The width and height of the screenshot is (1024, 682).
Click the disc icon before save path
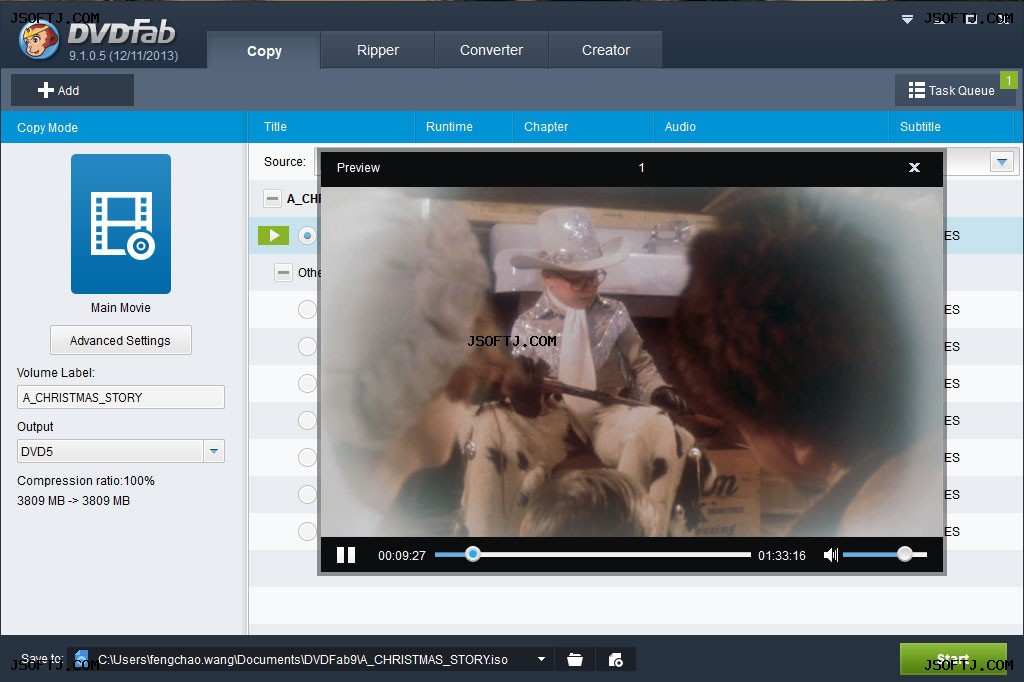81,658
